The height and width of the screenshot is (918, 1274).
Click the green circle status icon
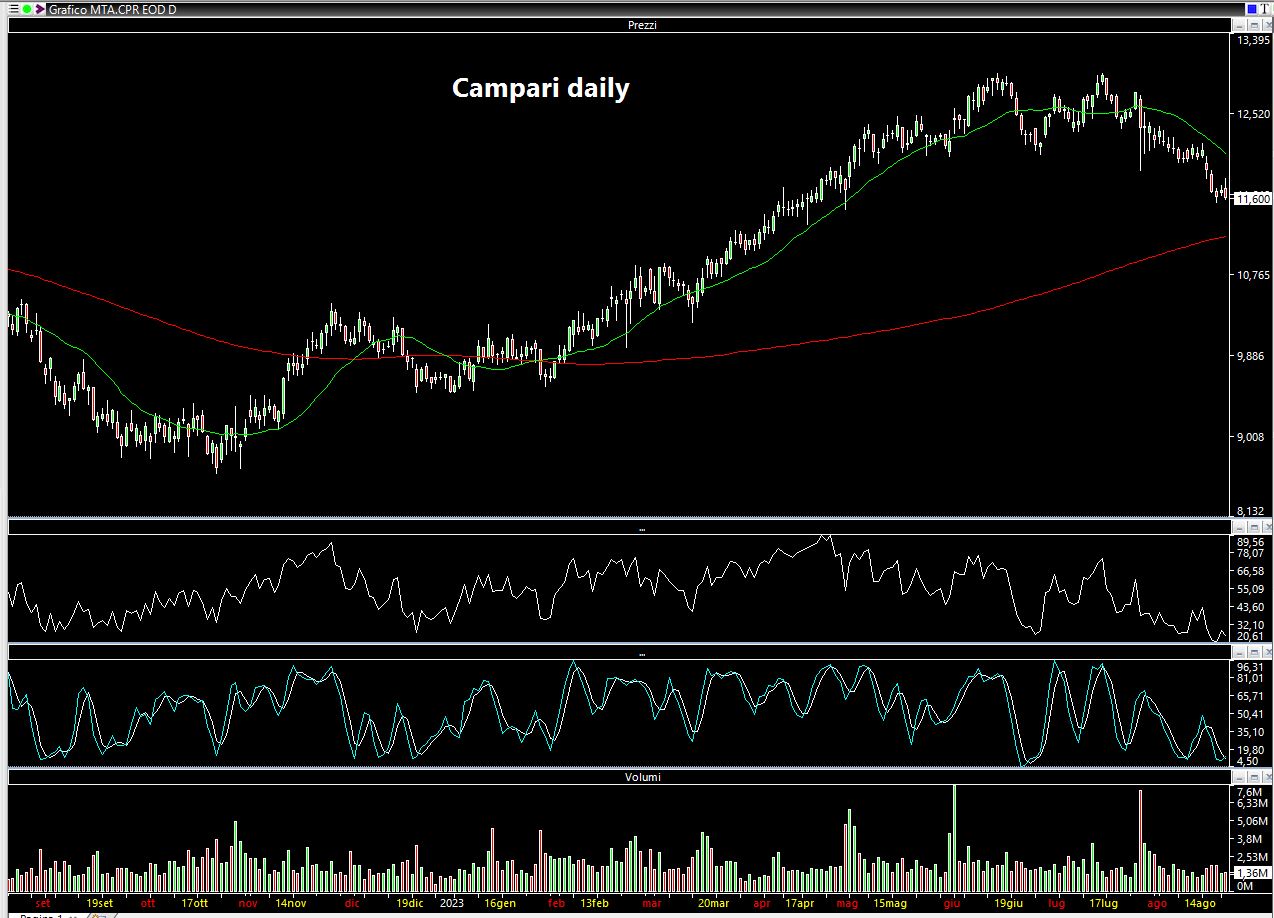(26, 8)
